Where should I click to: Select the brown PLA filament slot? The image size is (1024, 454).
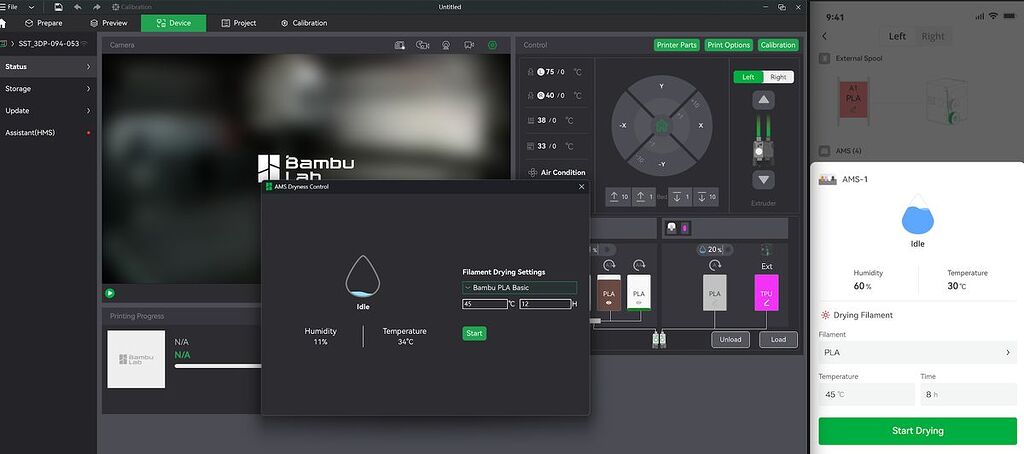609,292
